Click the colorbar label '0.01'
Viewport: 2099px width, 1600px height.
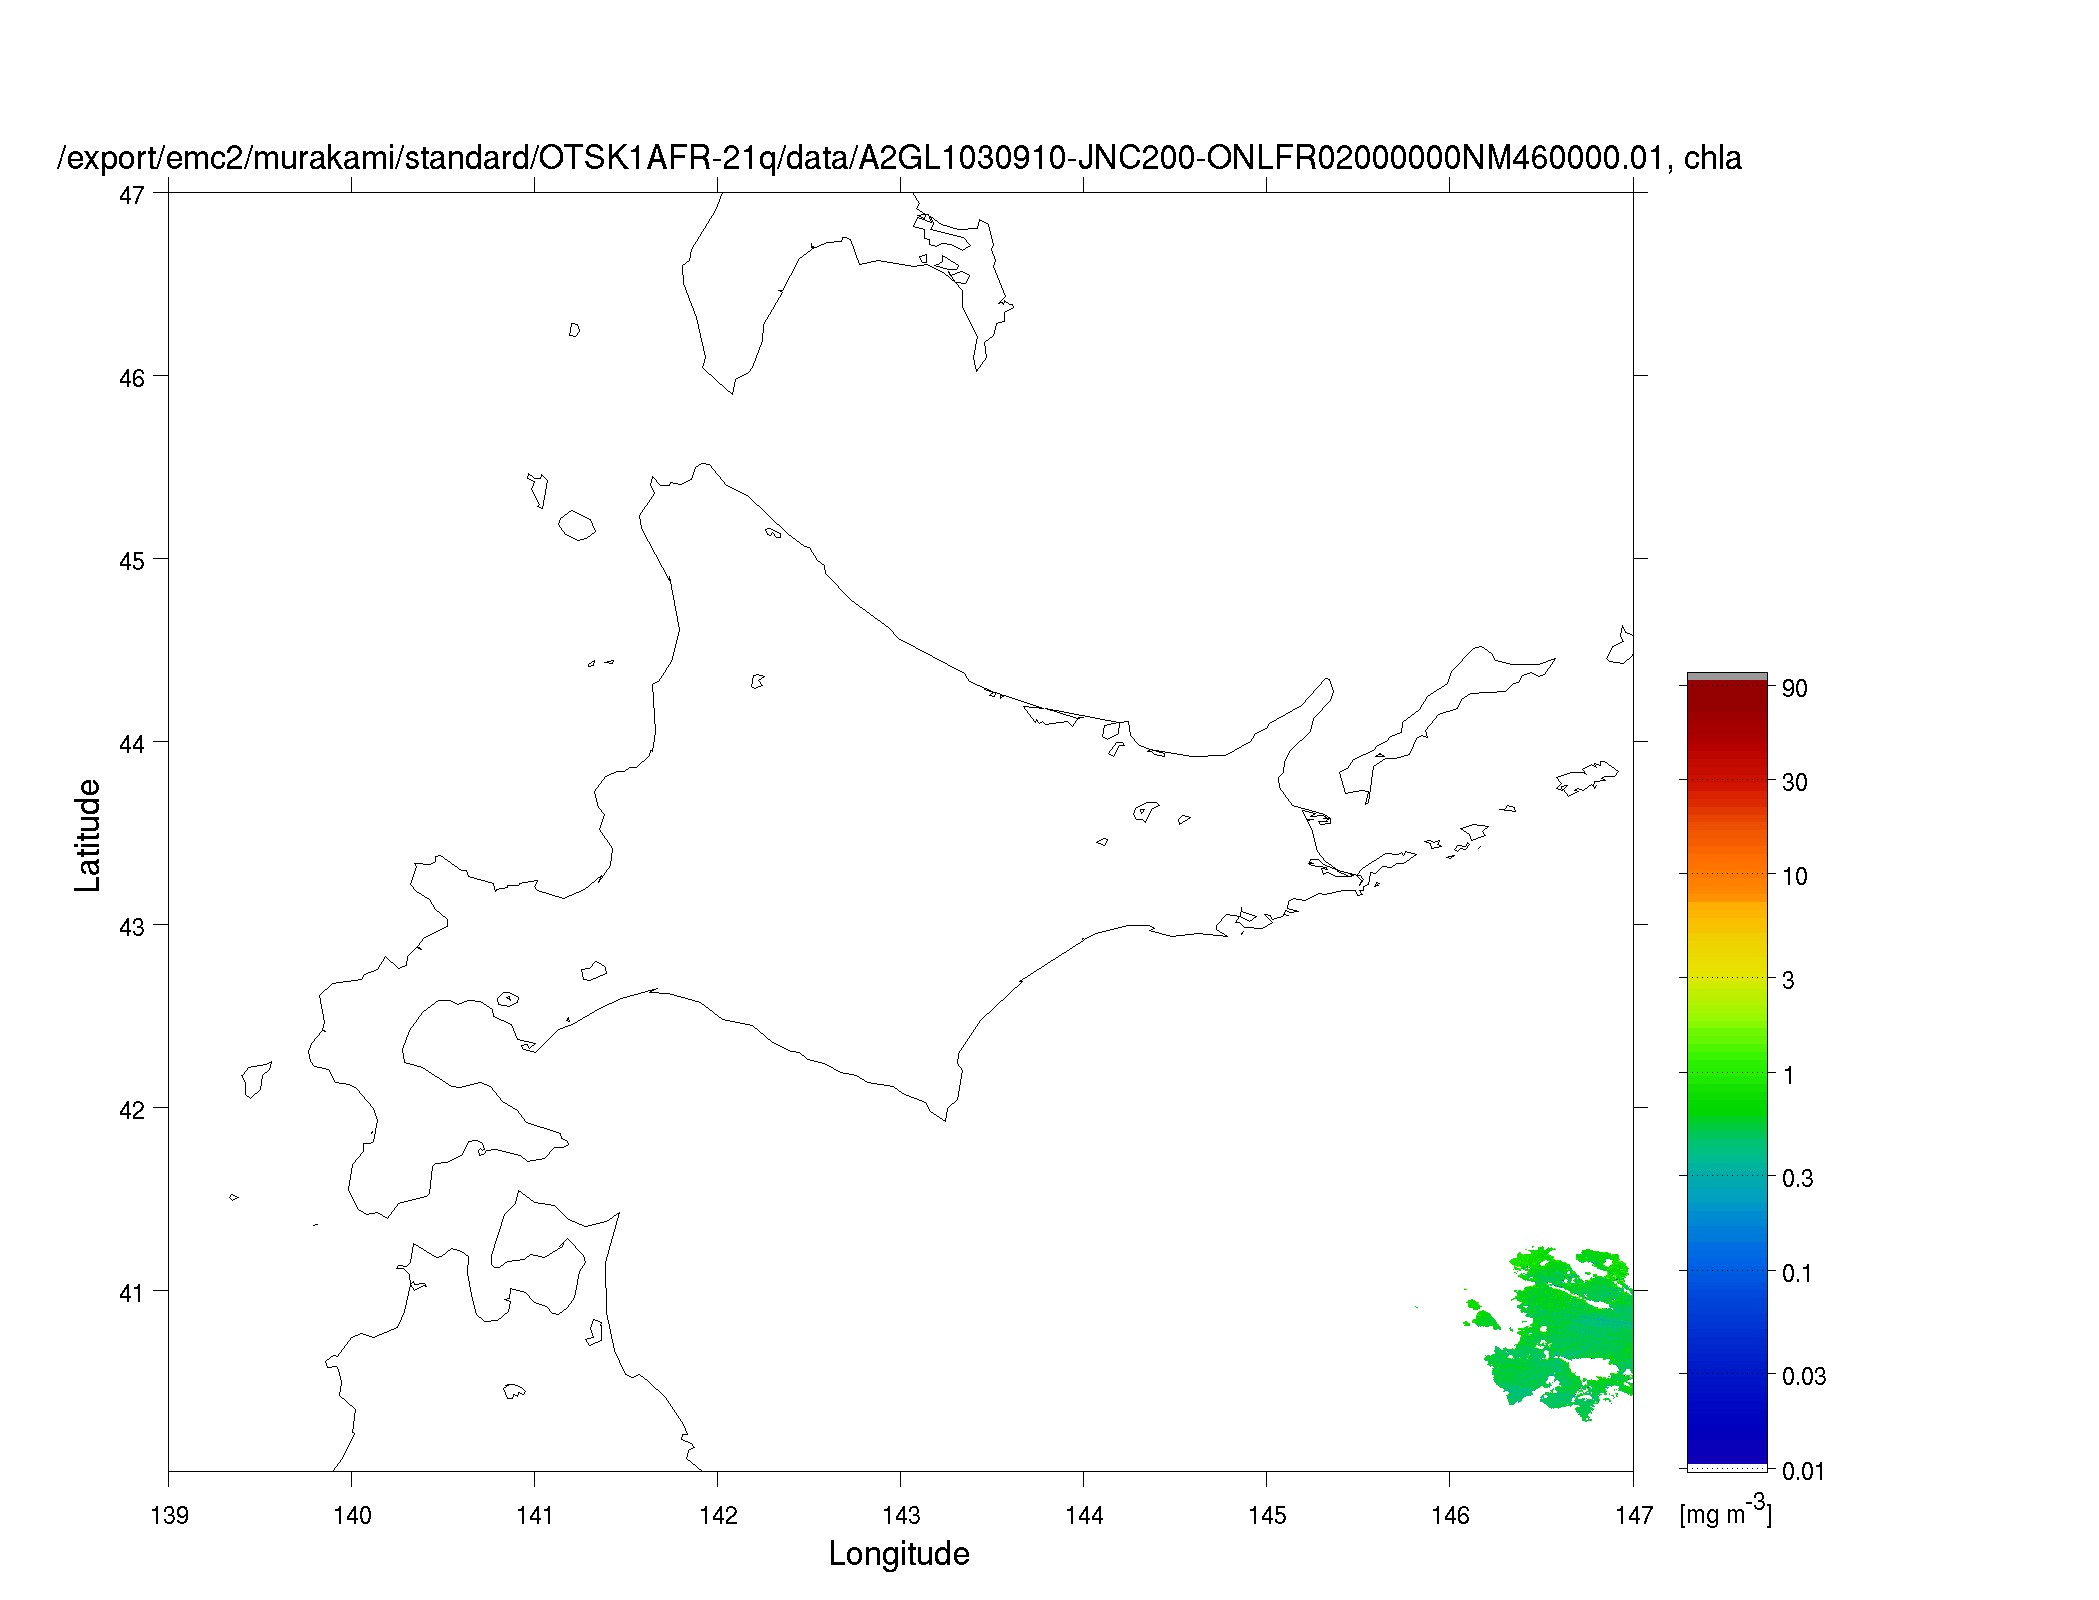point(1804,1471)
